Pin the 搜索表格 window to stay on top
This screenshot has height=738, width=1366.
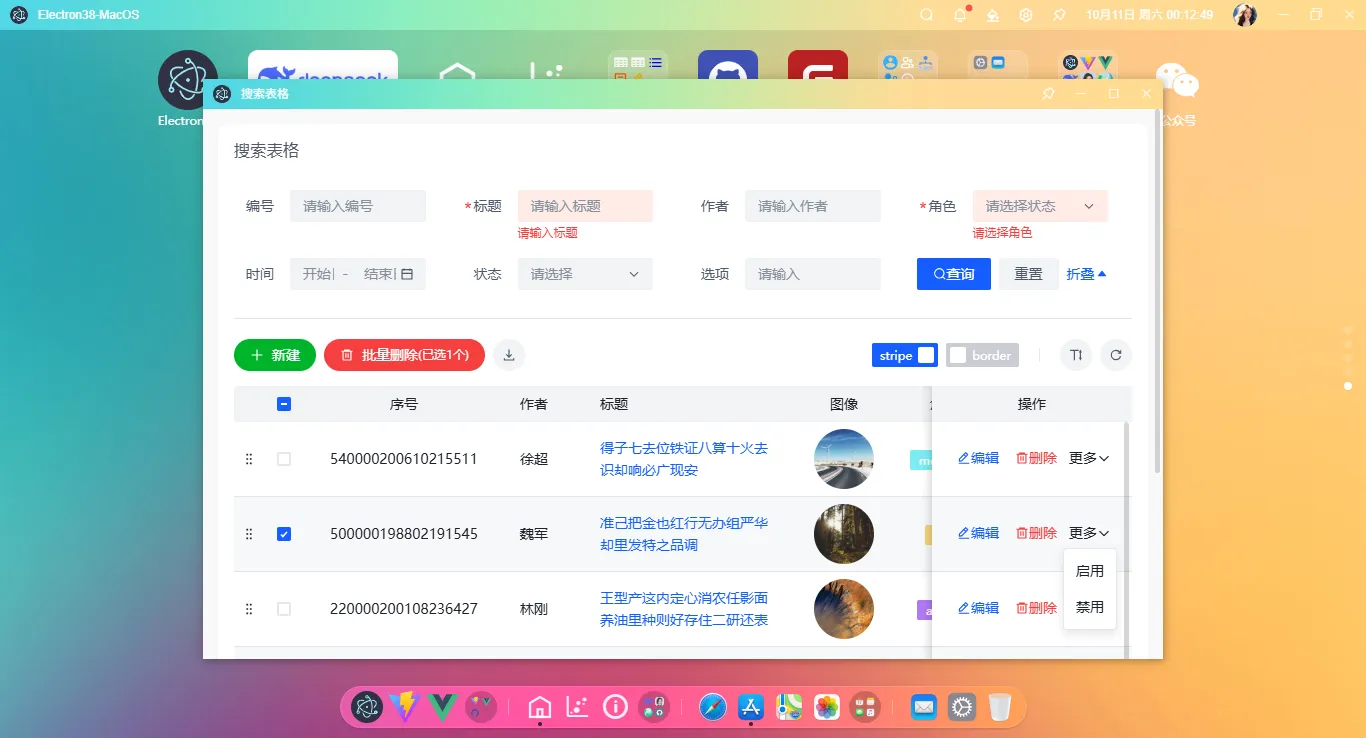click(1047, 93)
